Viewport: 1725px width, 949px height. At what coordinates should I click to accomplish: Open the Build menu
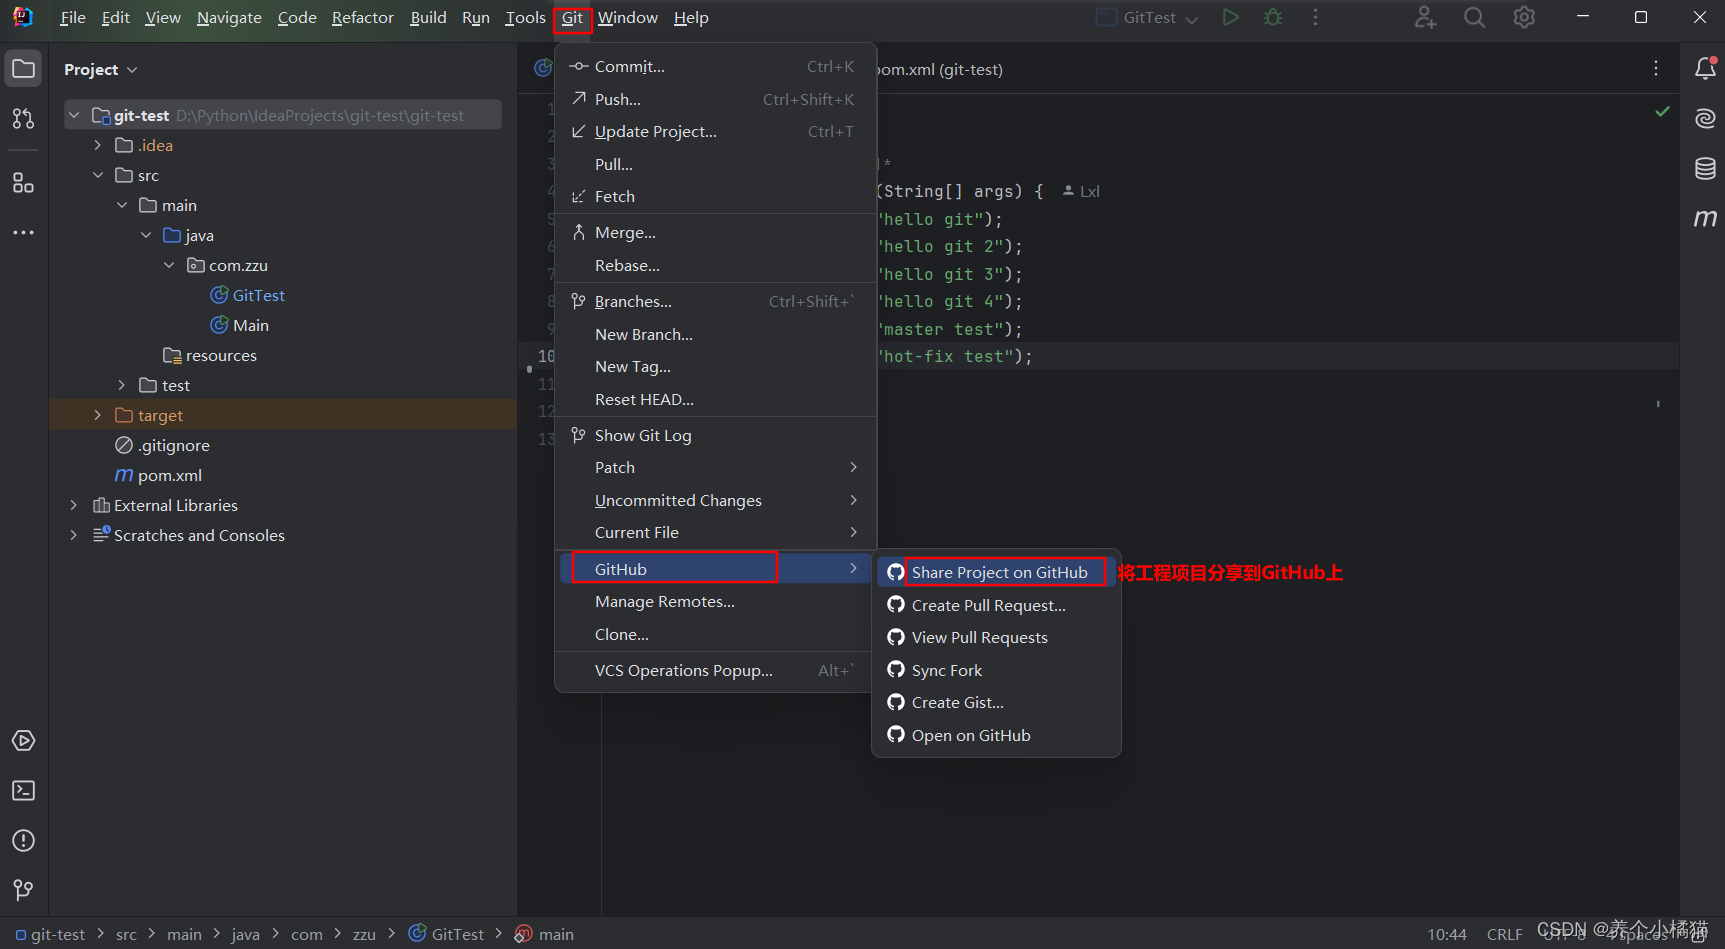(x=428, y=18)
